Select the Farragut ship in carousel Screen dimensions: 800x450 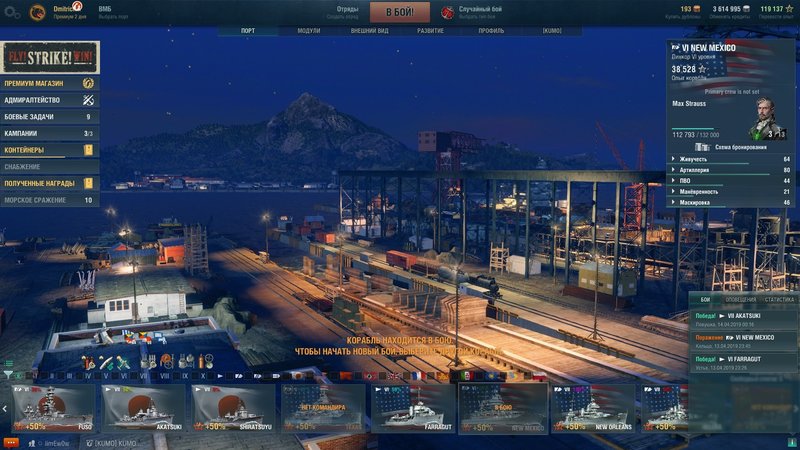click(x=413, y=408)
